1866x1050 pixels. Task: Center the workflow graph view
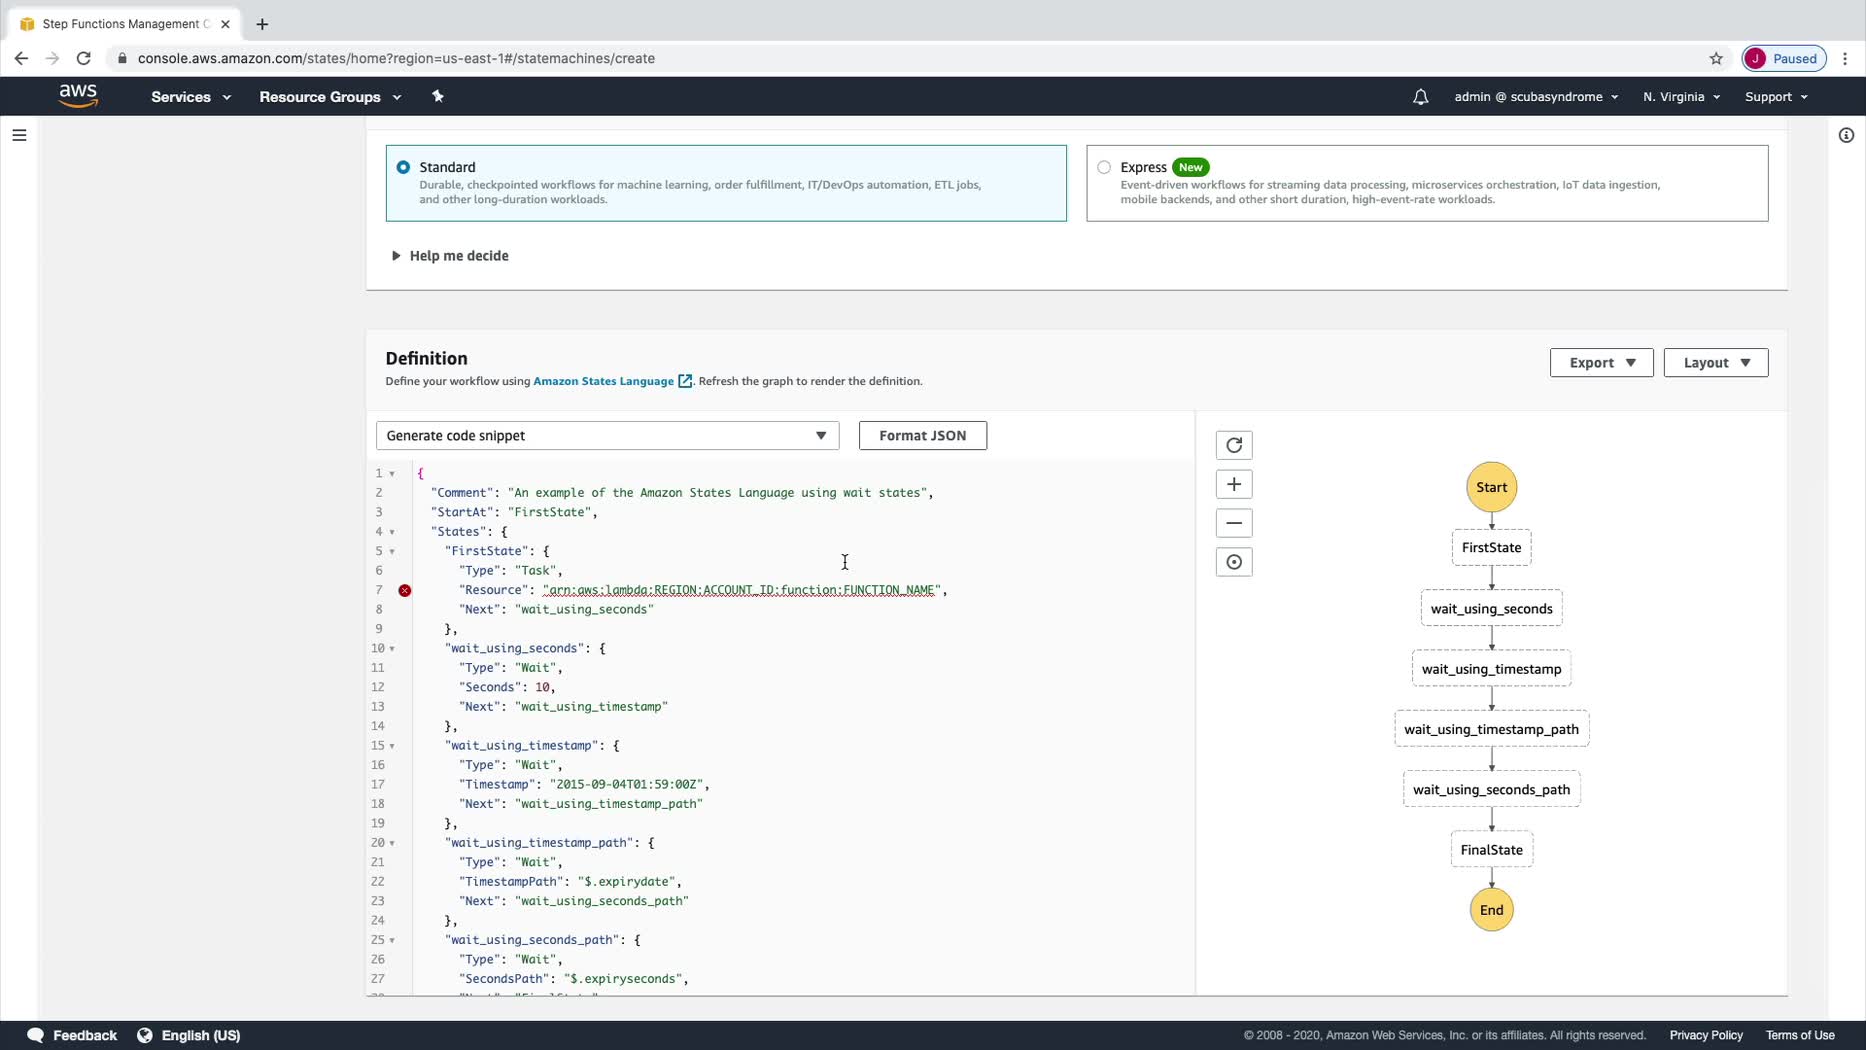click(1233, 562)
